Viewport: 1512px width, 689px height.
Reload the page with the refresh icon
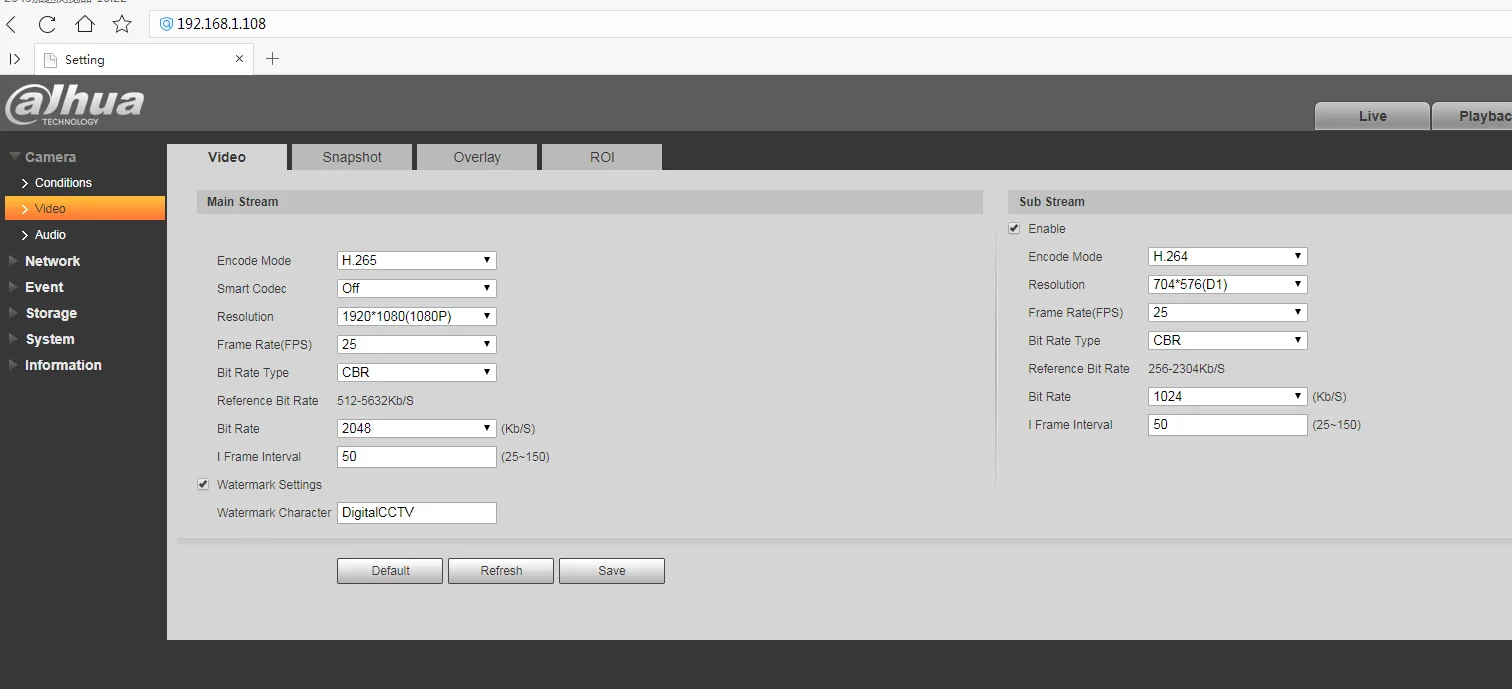pyautogui.click(x=47, y=24)
